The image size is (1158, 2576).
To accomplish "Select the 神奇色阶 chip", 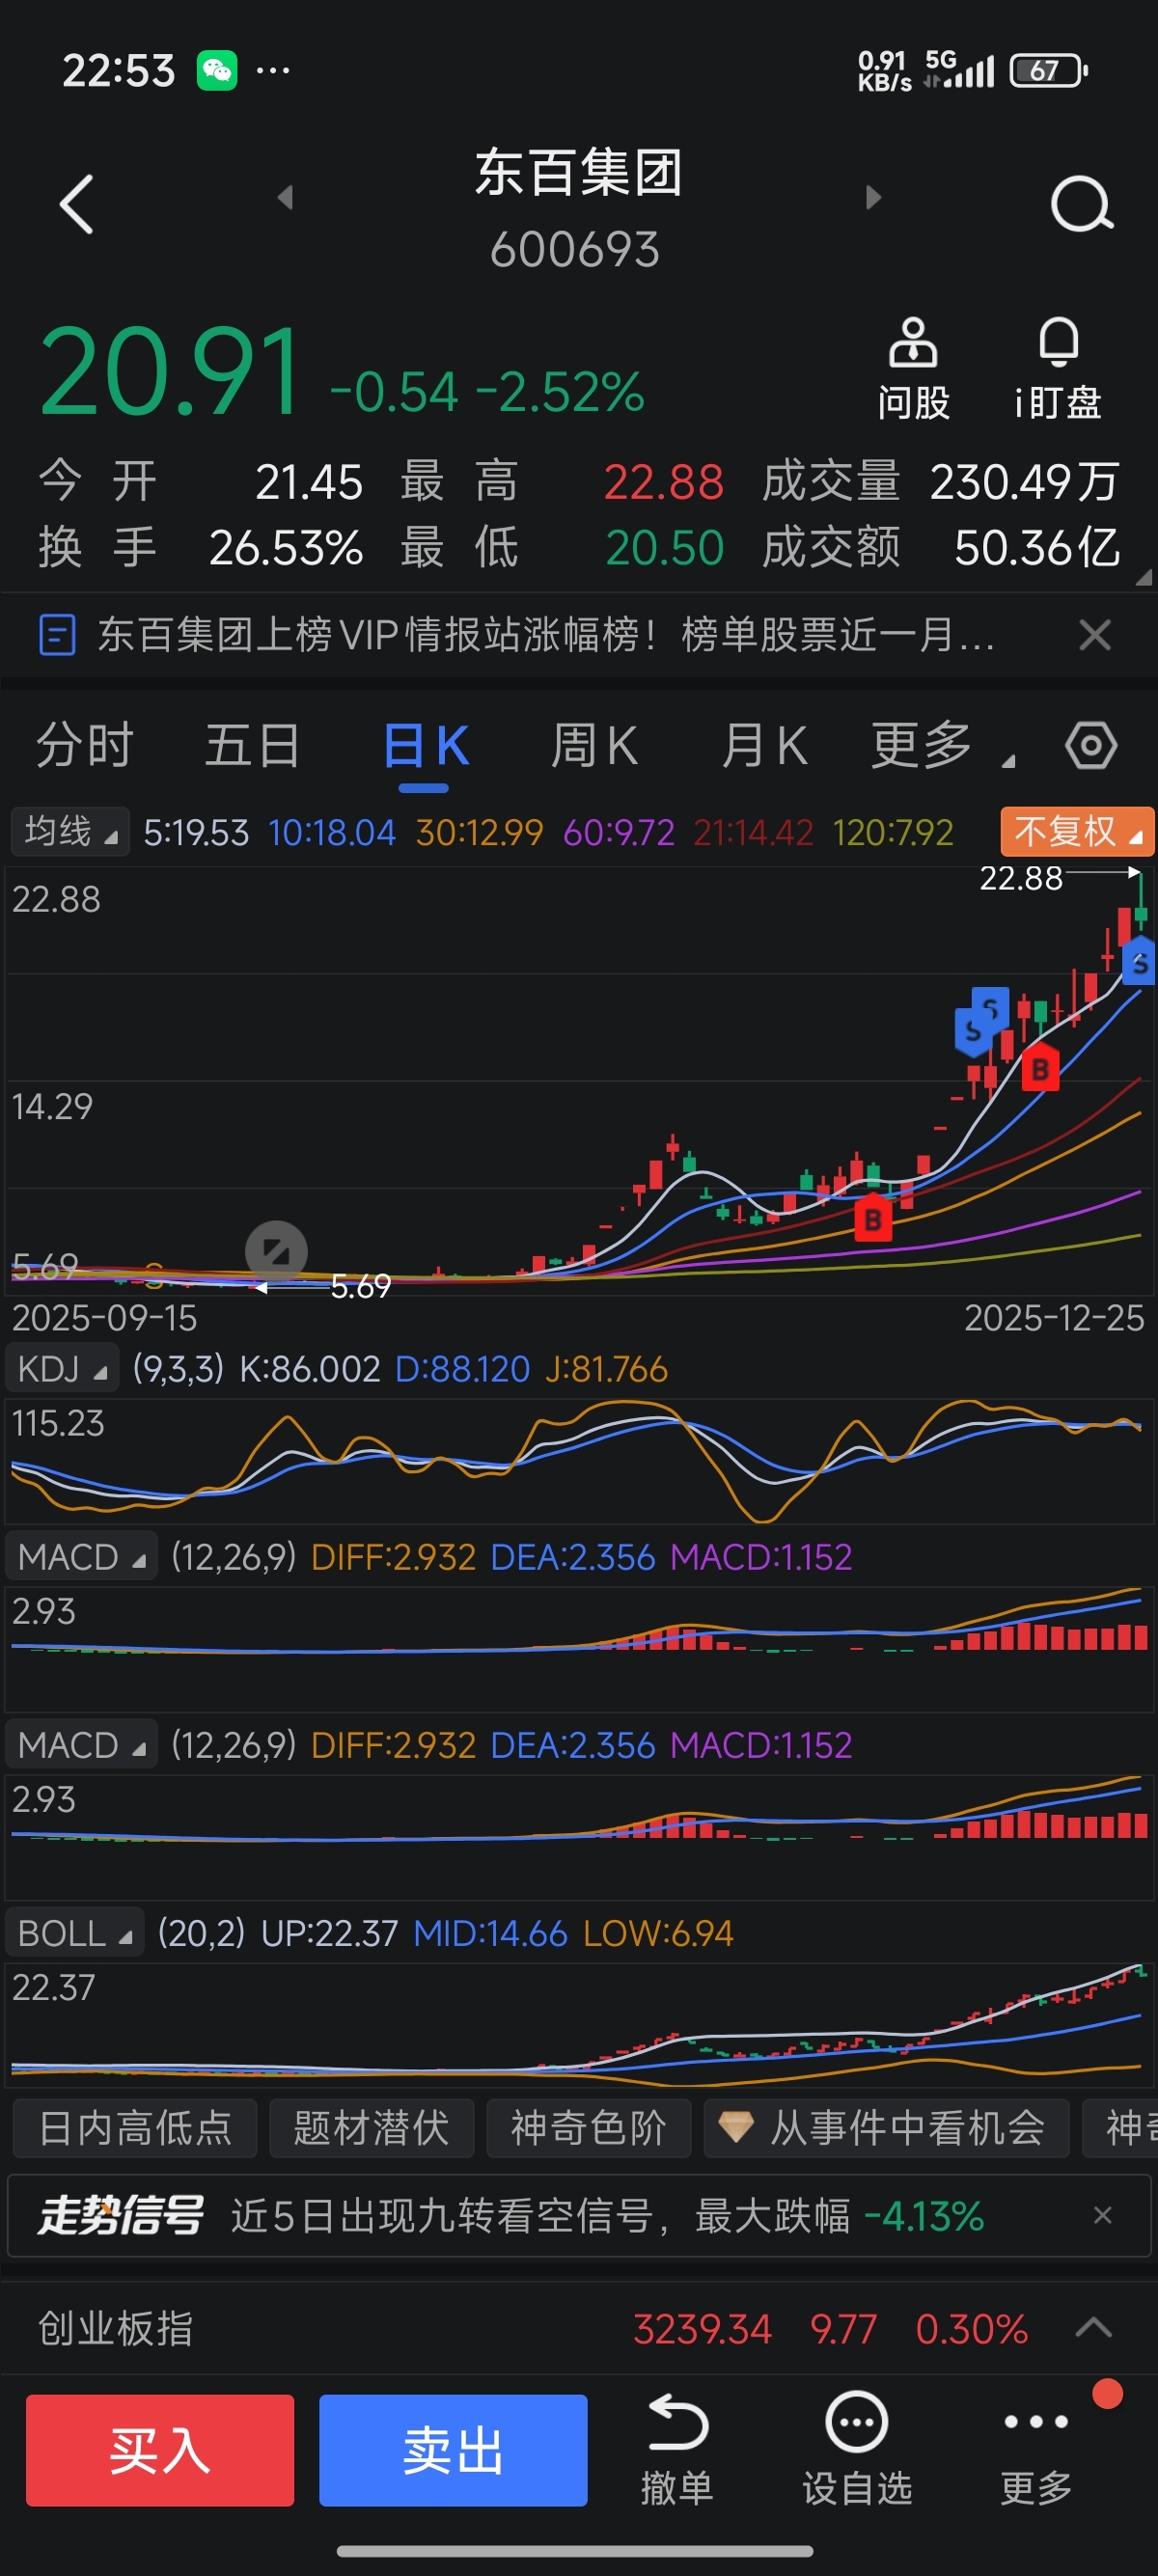I will 588,2128.
